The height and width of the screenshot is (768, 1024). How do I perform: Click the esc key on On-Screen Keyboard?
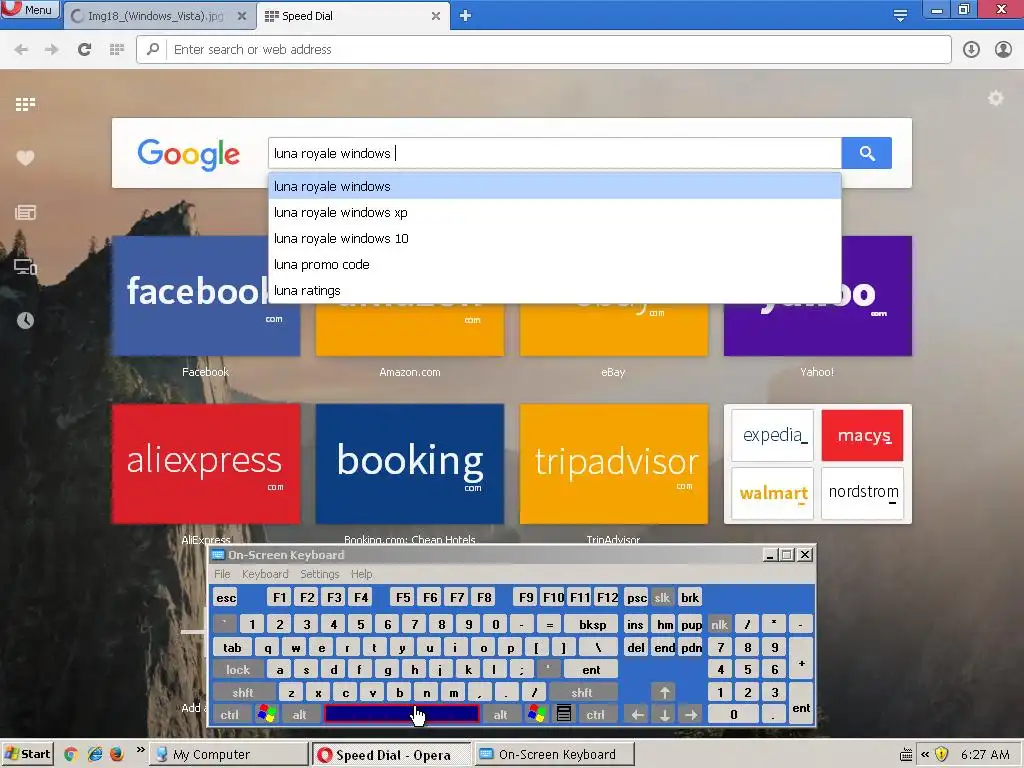(226, 598)
